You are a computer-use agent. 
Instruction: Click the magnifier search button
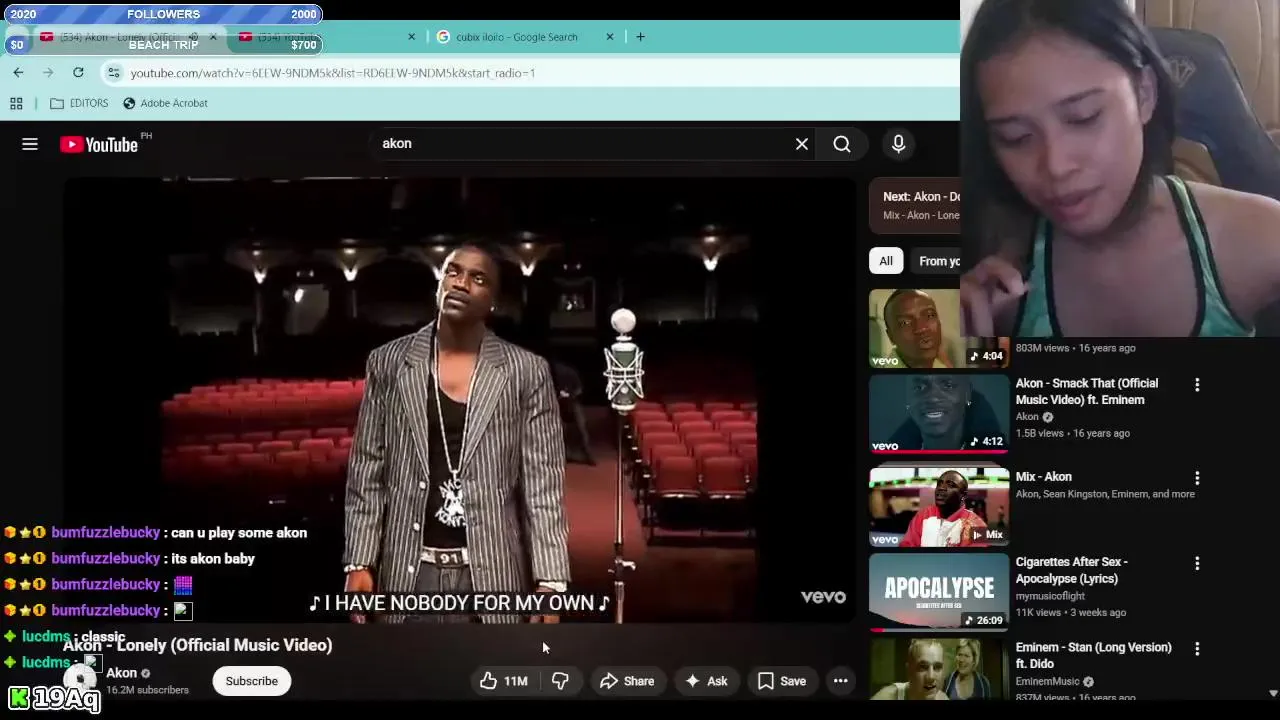(842, 144)
